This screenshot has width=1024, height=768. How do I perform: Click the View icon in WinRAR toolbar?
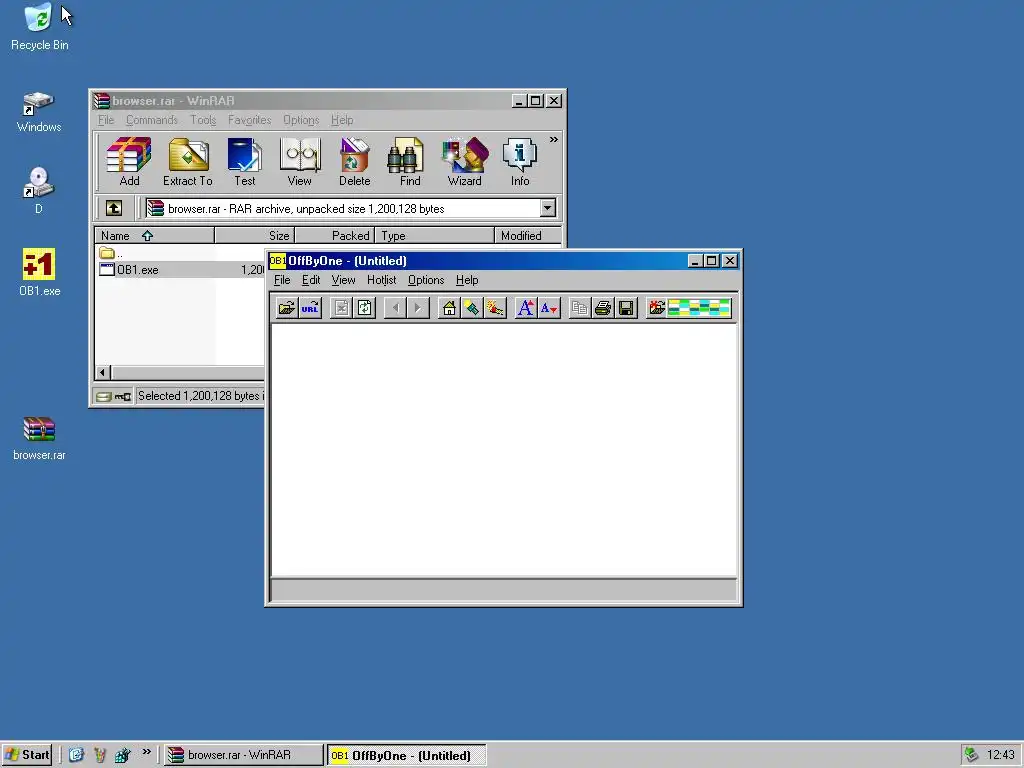click(x=300, y=162)
